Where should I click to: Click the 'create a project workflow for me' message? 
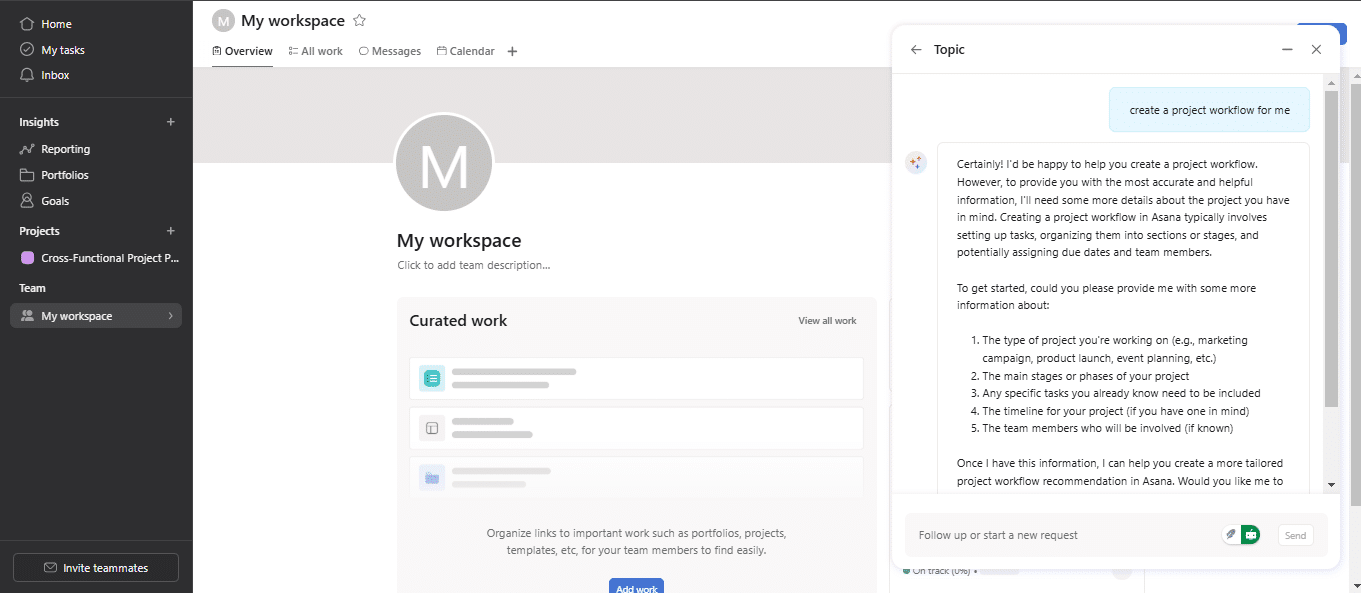pos(1209,110)
